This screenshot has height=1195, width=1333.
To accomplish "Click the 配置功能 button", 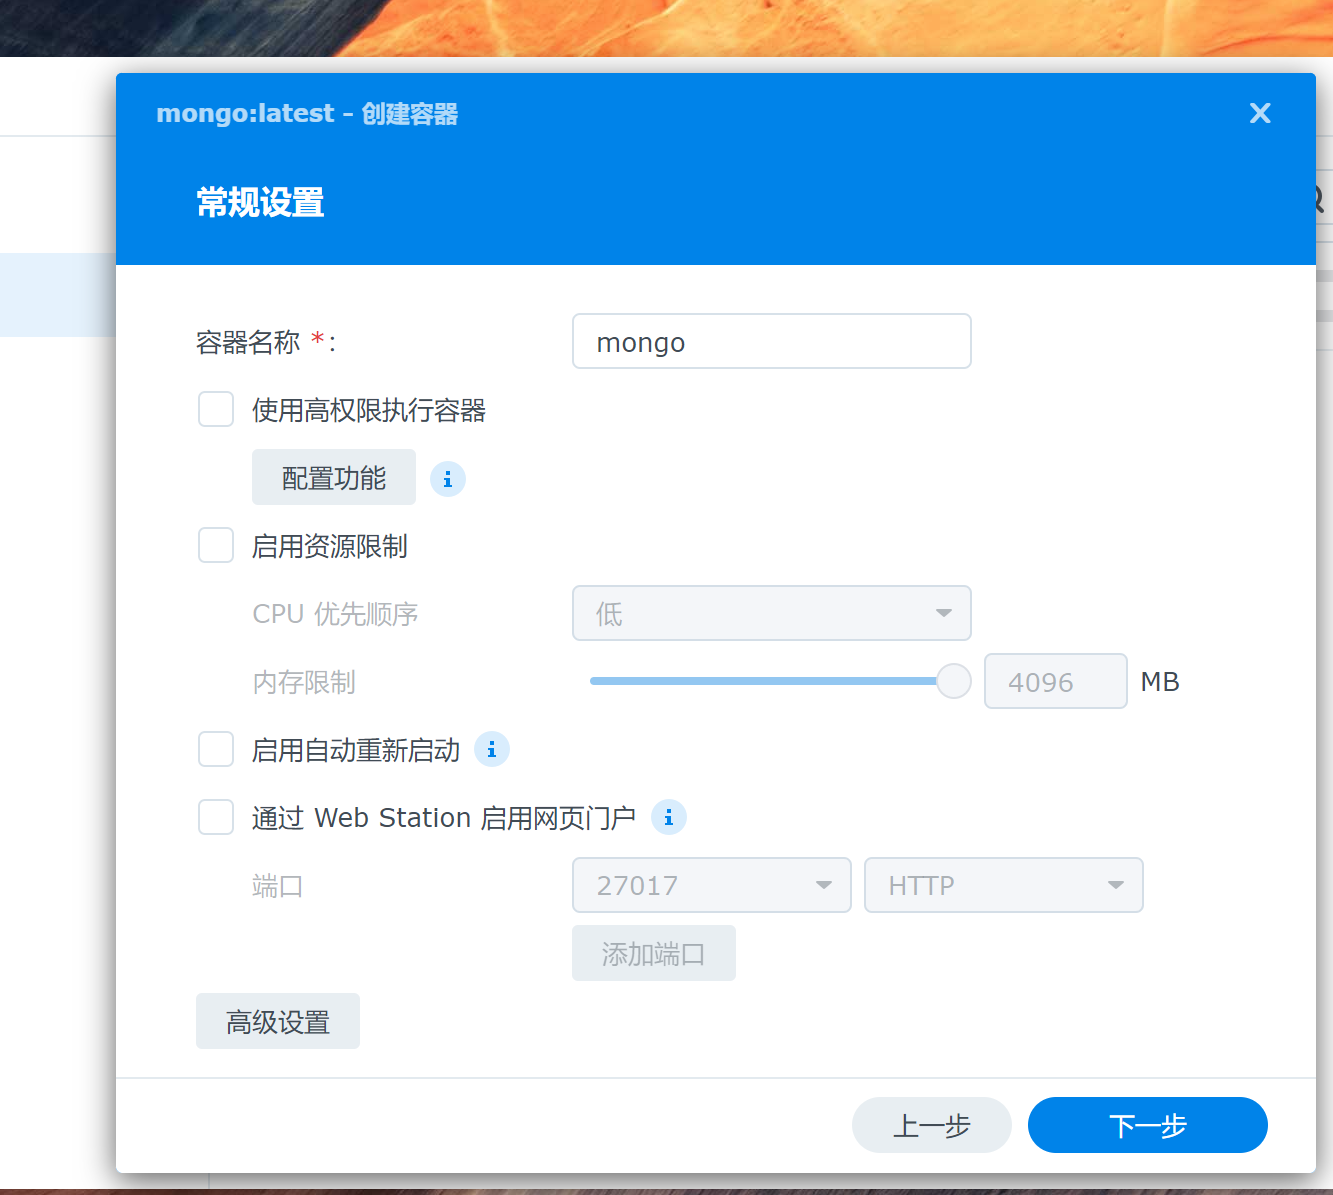I will tap(334, 477).
